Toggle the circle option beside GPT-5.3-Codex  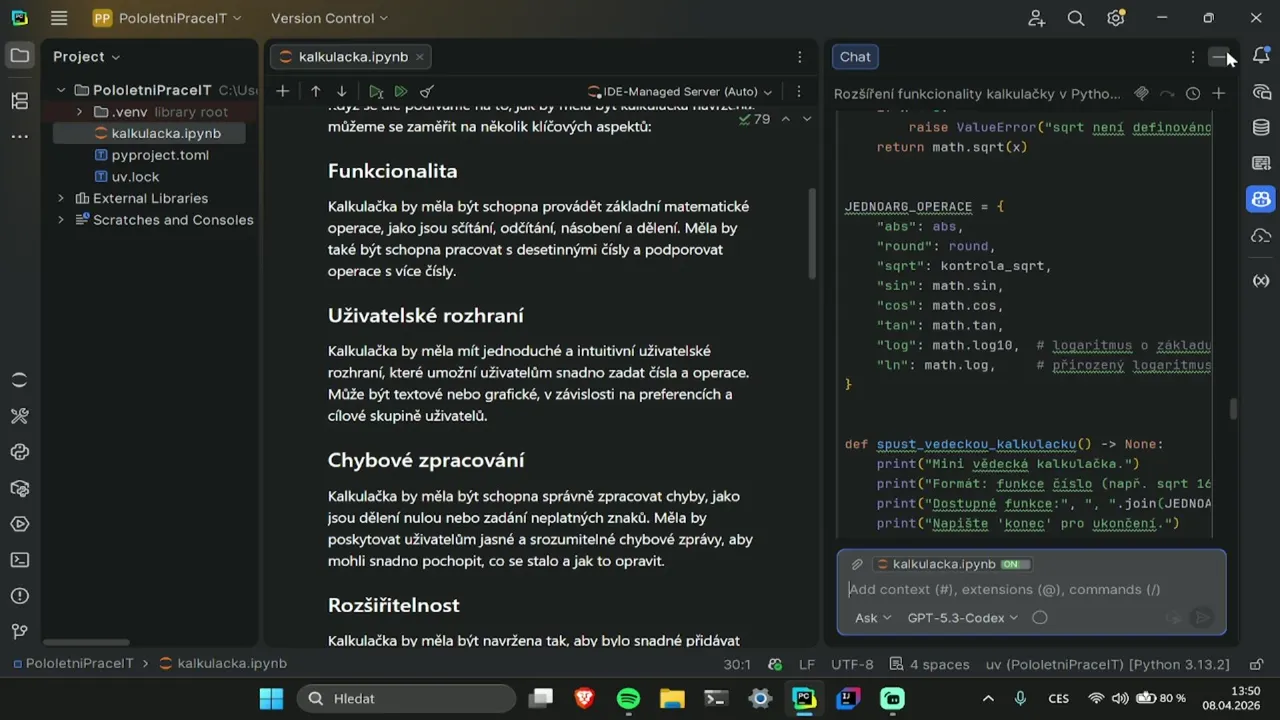pyautogui.click(x=1040, y=618)
